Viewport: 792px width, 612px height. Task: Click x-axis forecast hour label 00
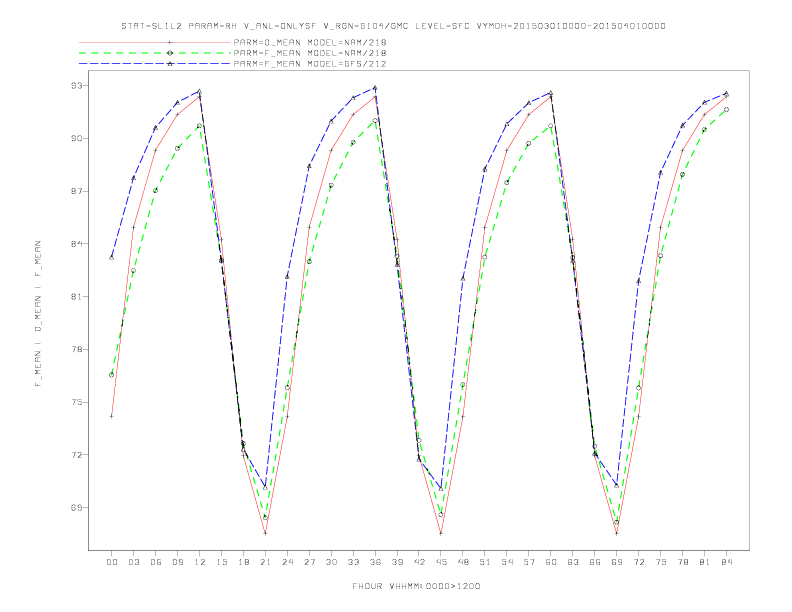[112, 562]
